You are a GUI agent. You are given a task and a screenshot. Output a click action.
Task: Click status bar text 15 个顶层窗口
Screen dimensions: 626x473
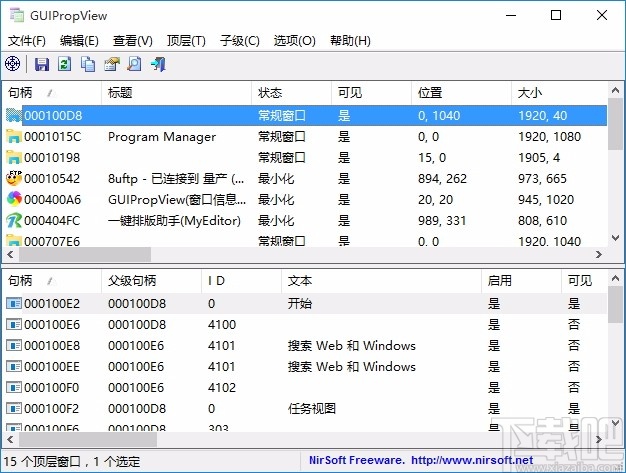click(x=42, y=461)
